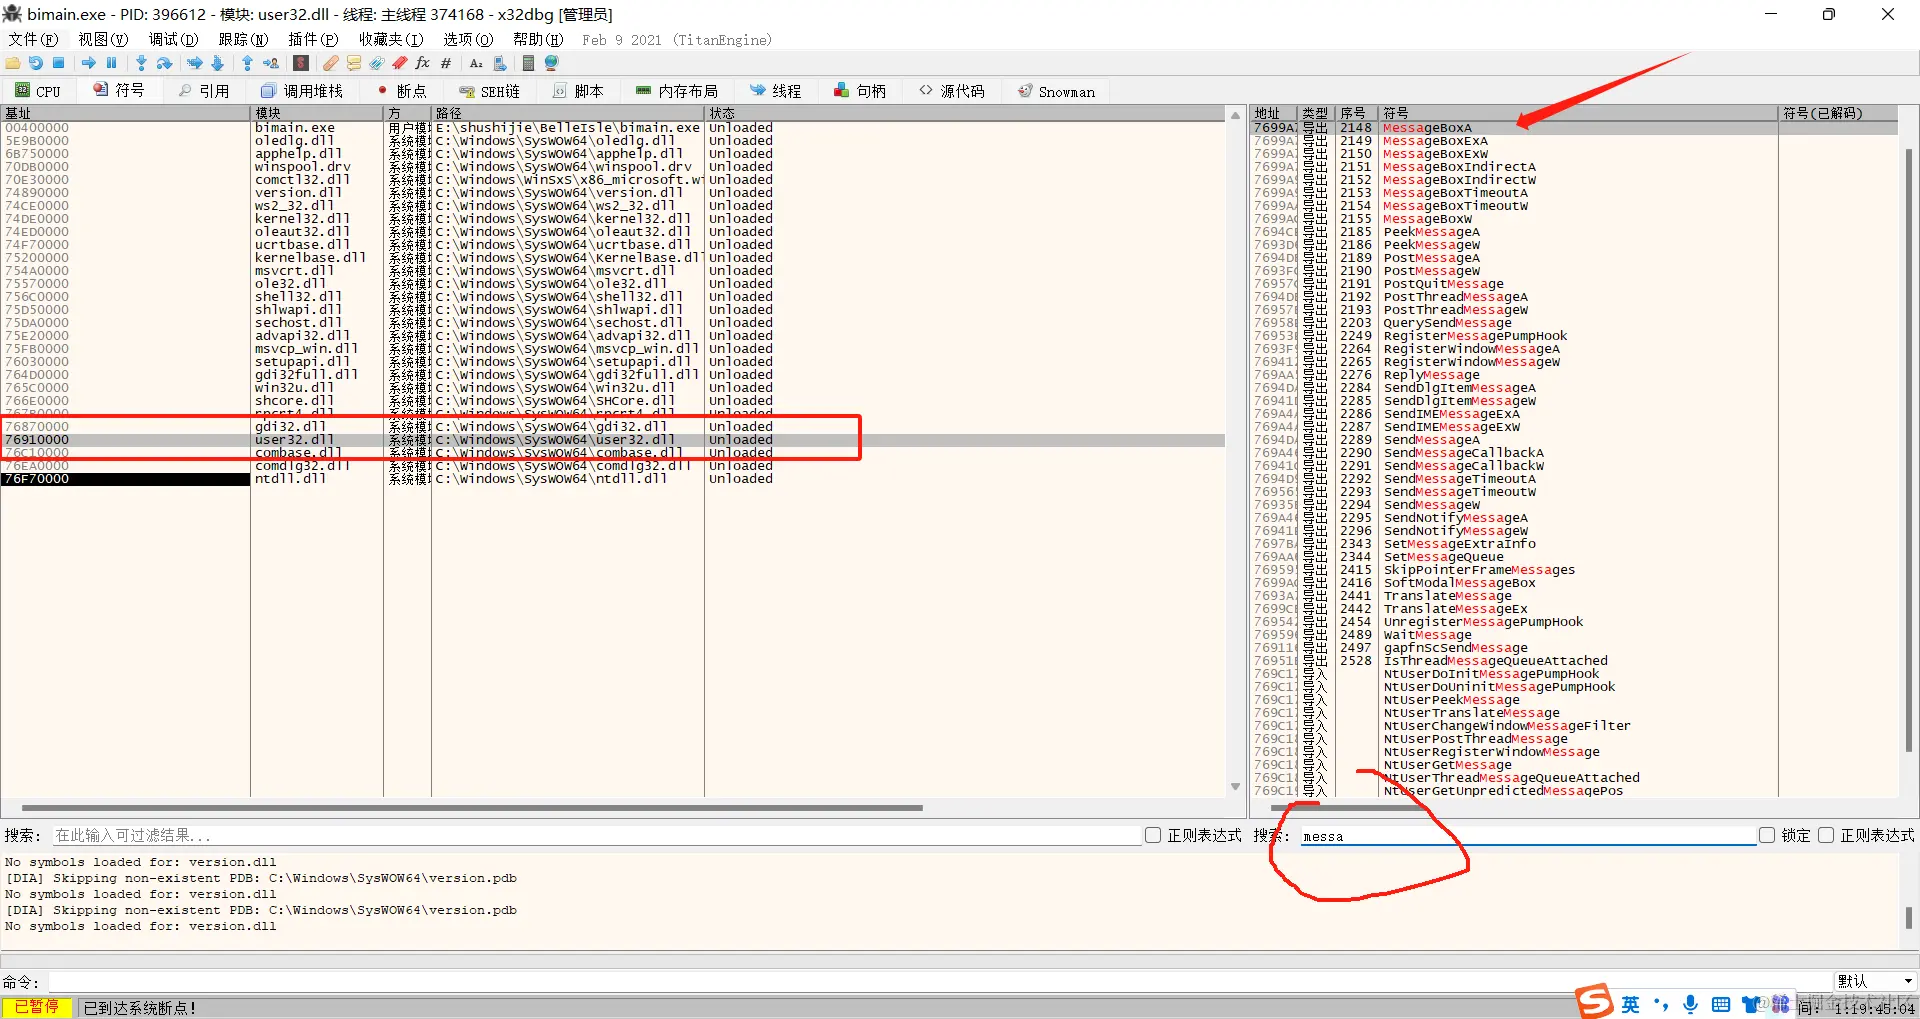Switch to the 引用 tab

204,91
